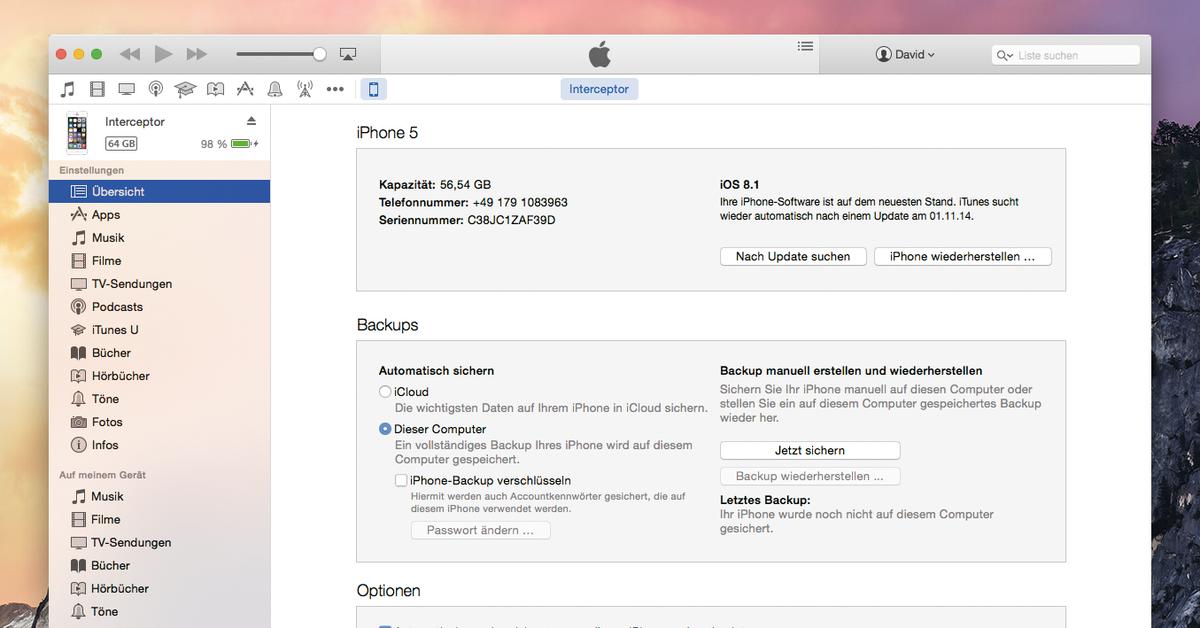Viewport: 1200px width, 628px height.
Task: Click the rewind playback button
Action: click(130, 54)
